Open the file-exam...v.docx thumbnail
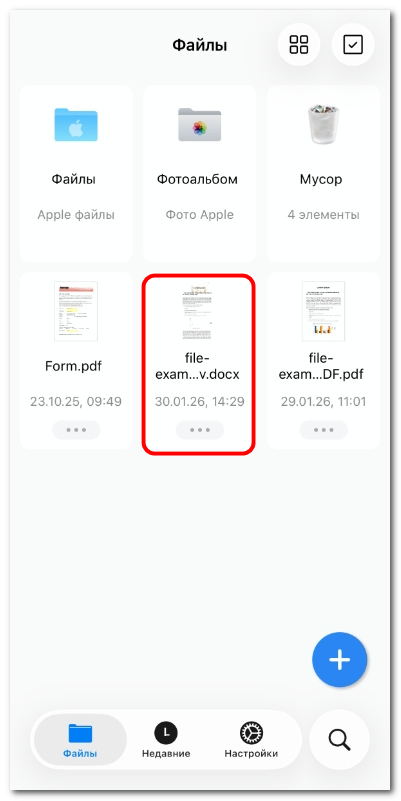The width and height of the screenshot is (401, 801). 200,311
